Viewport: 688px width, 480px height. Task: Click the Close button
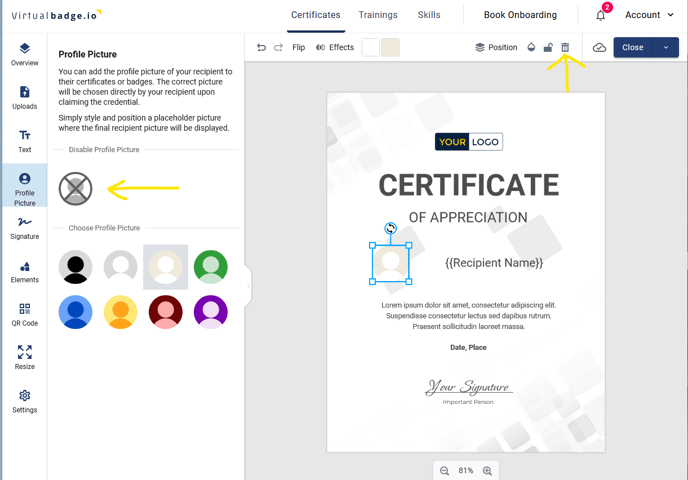[633, 47]
